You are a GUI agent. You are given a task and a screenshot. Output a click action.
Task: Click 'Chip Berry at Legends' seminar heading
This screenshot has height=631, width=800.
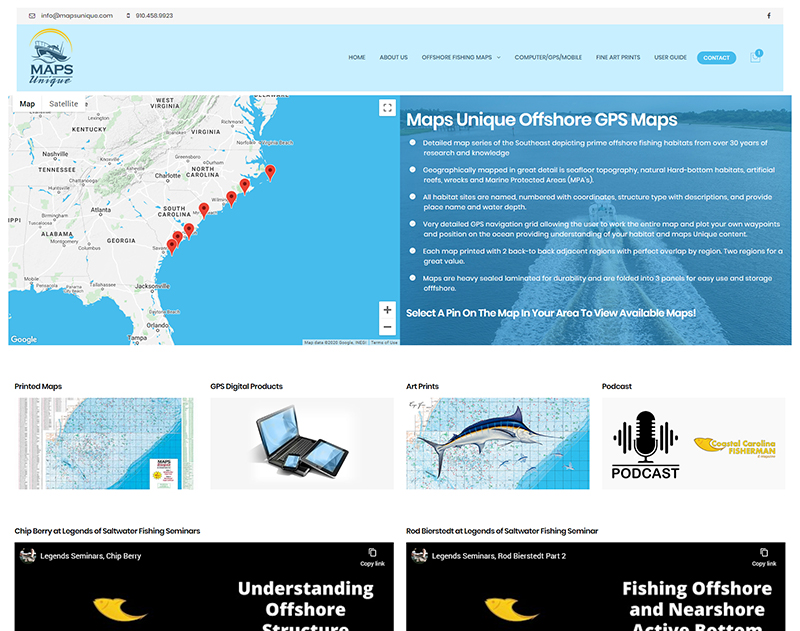click(107, 531)
